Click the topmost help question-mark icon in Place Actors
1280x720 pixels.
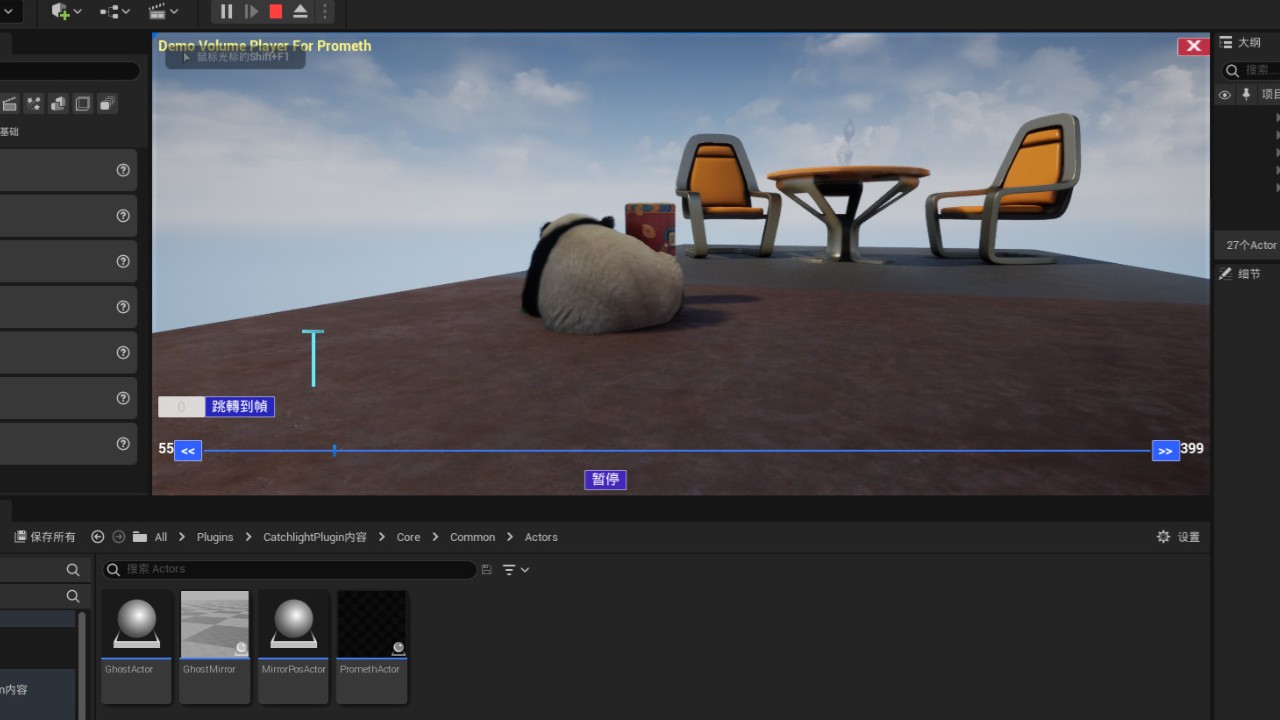point(123,170)
